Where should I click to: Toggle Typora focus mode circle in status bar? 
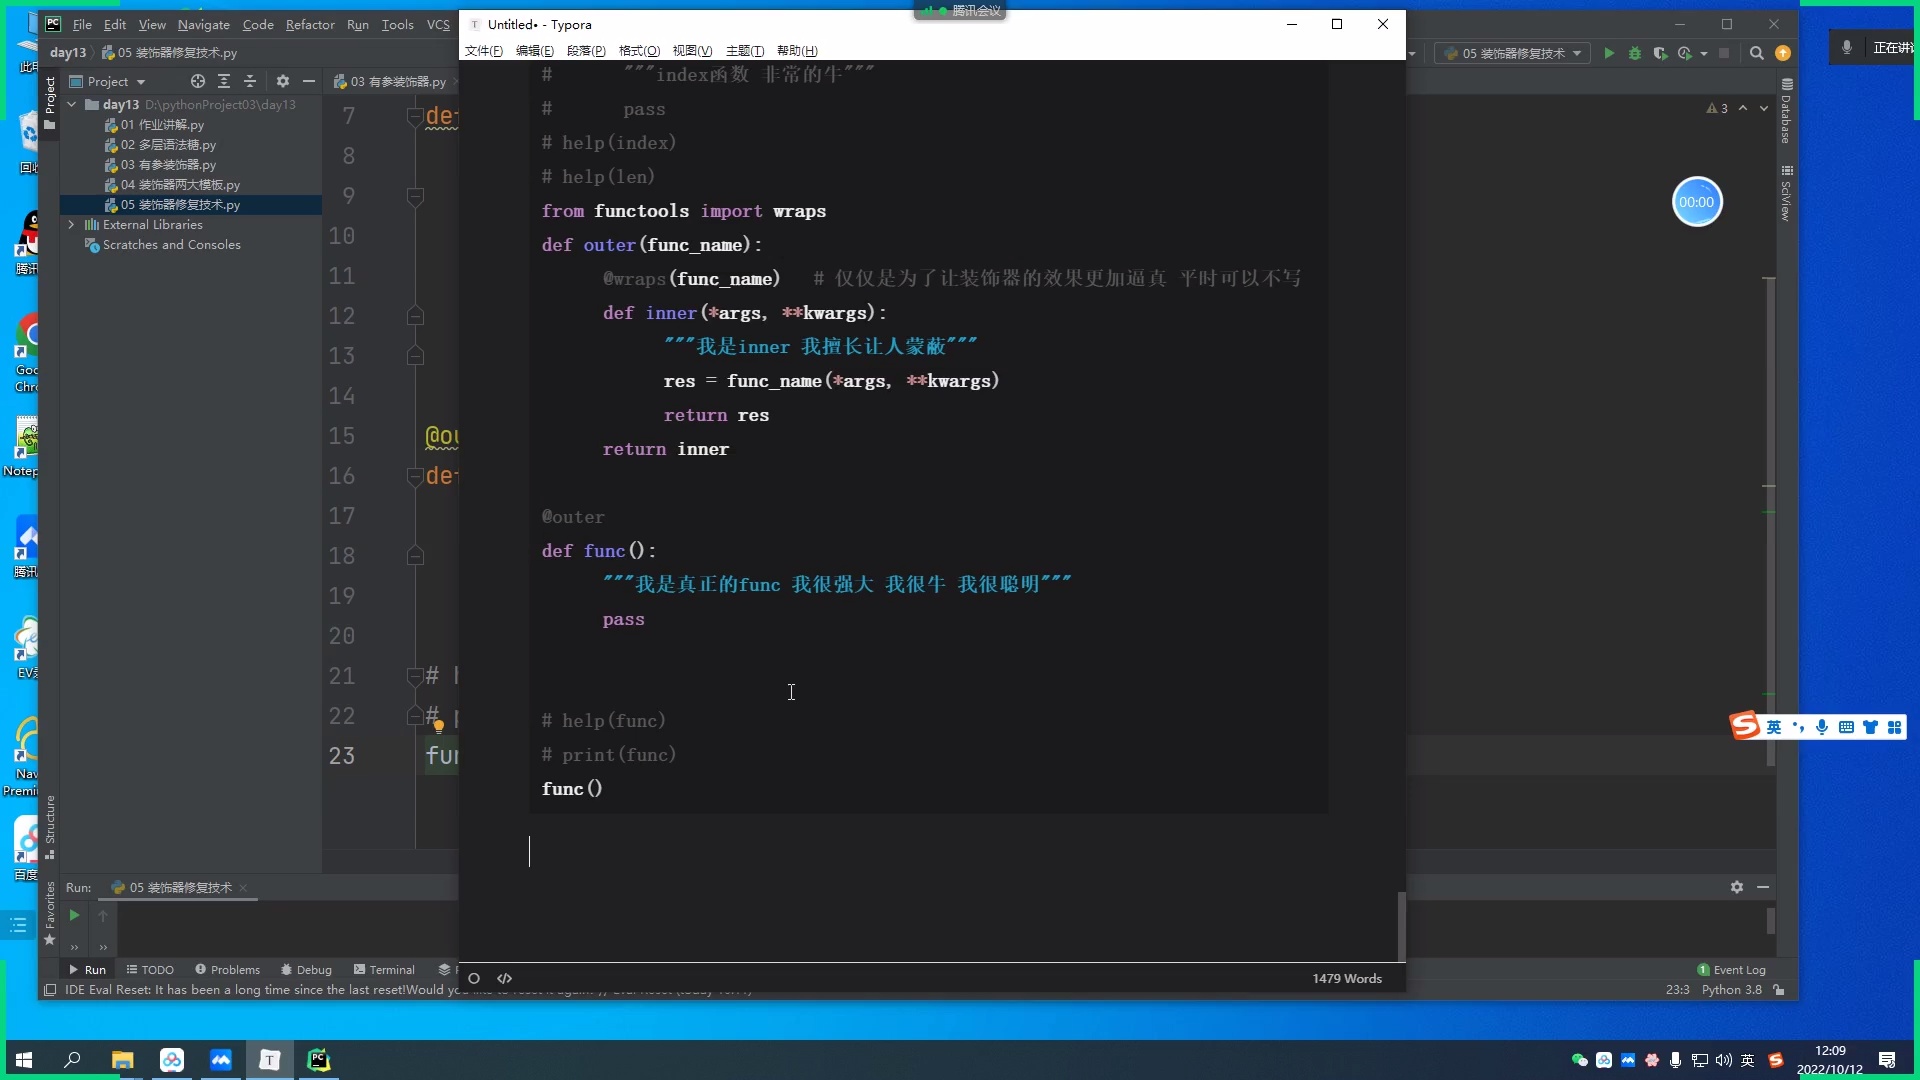click(473, 979)
